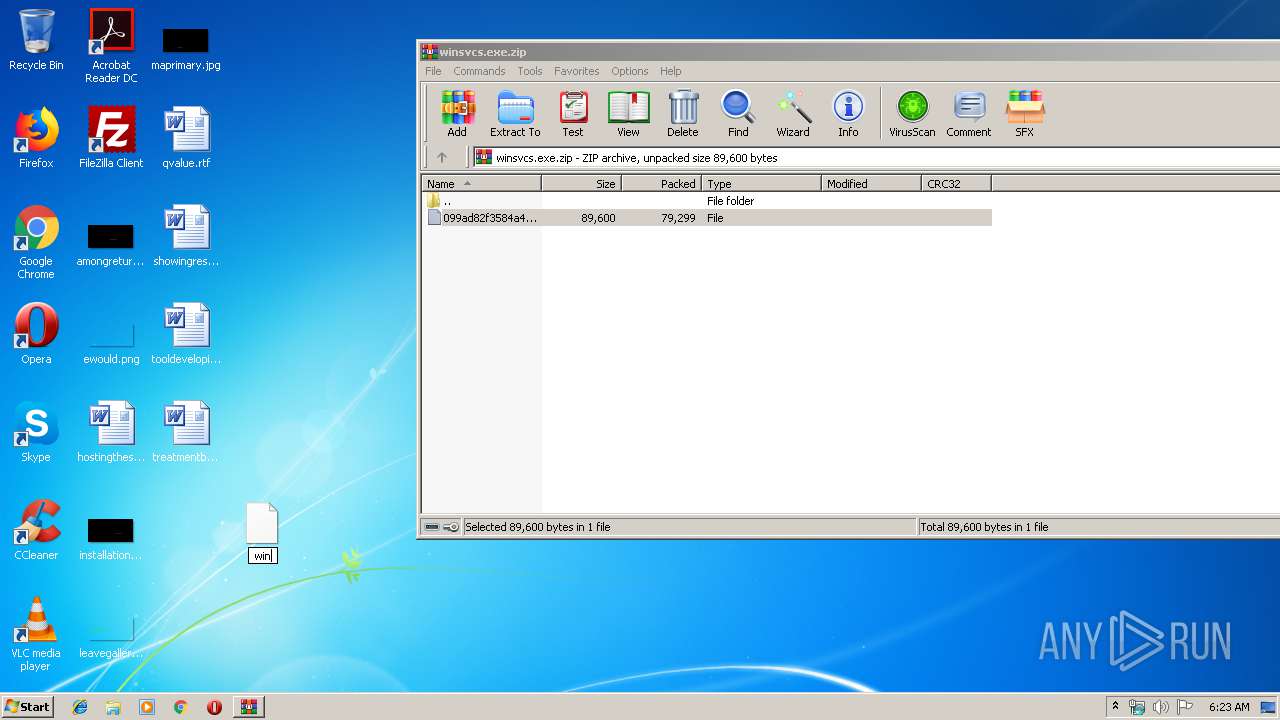Click the volume icon in system tray
This screenshot has height=720, width=1280.
click(1161, 707)
